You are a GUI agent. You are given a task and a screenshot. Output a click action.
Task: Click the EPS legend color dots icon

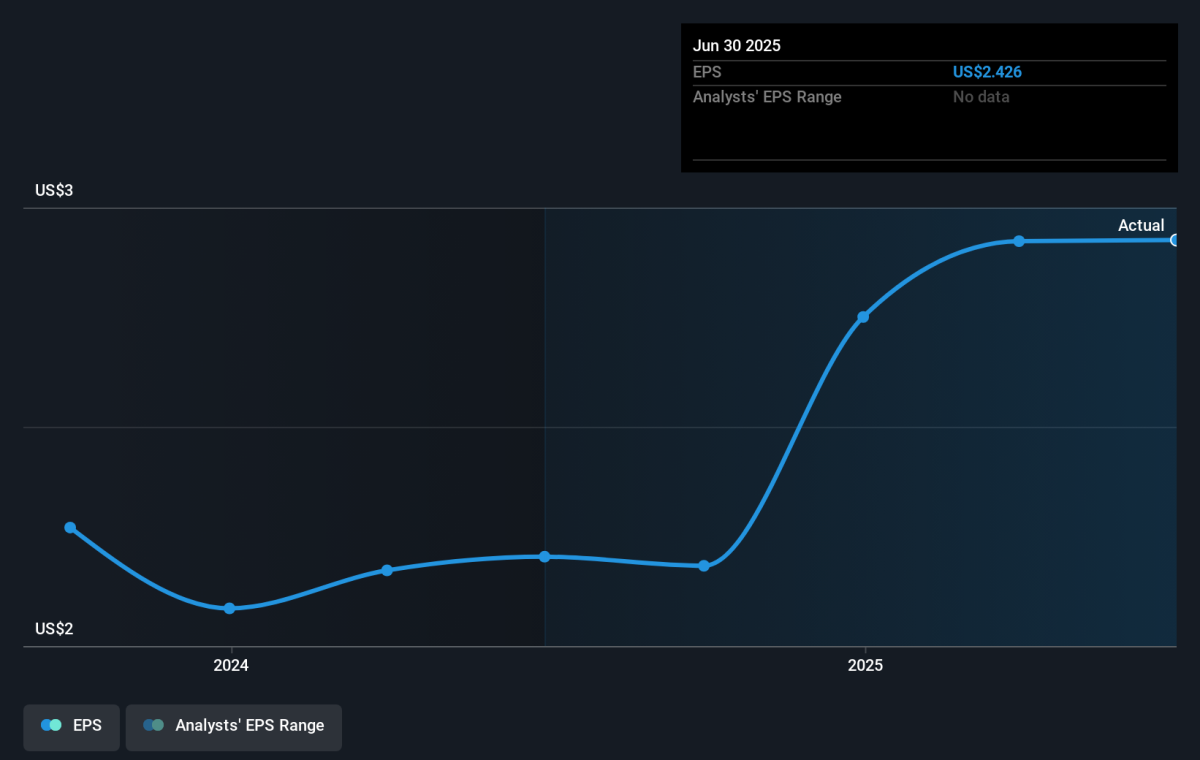[51, 726]
